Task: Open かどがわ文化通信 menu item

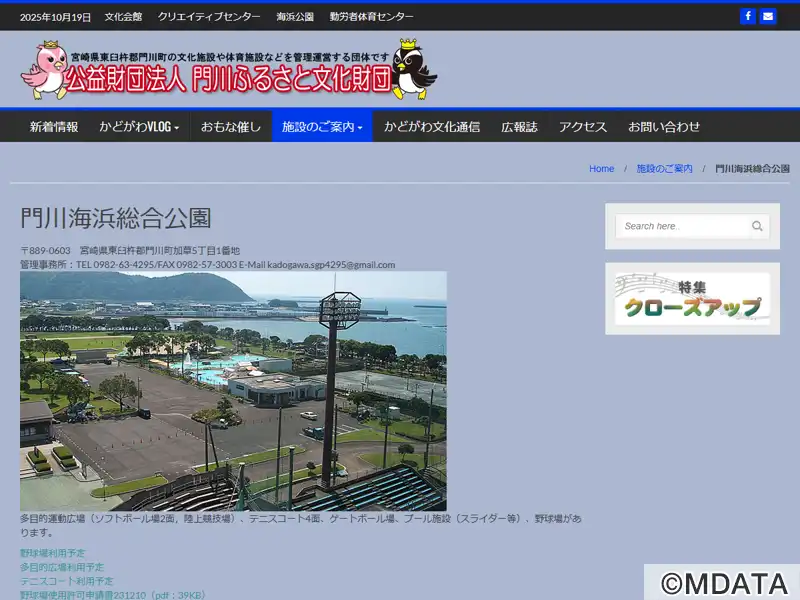Action: [432, 127]
